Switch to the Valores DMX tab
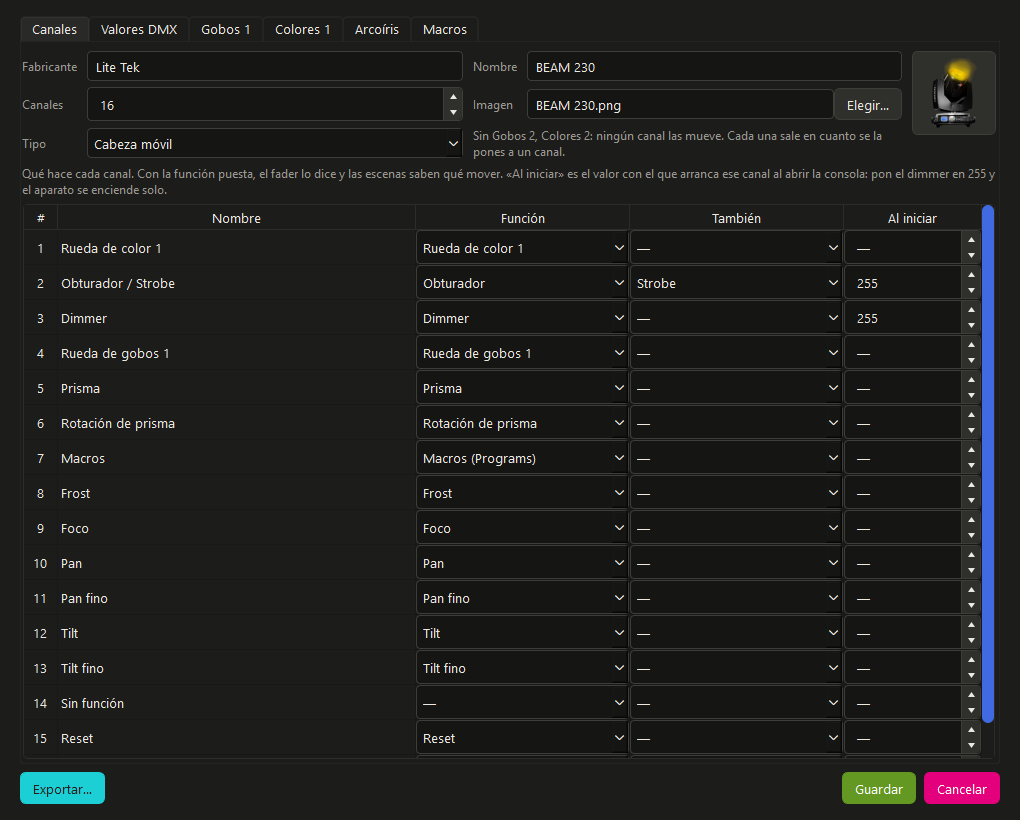This screenshot has height=820, width=1020. [x=139, y=29]
